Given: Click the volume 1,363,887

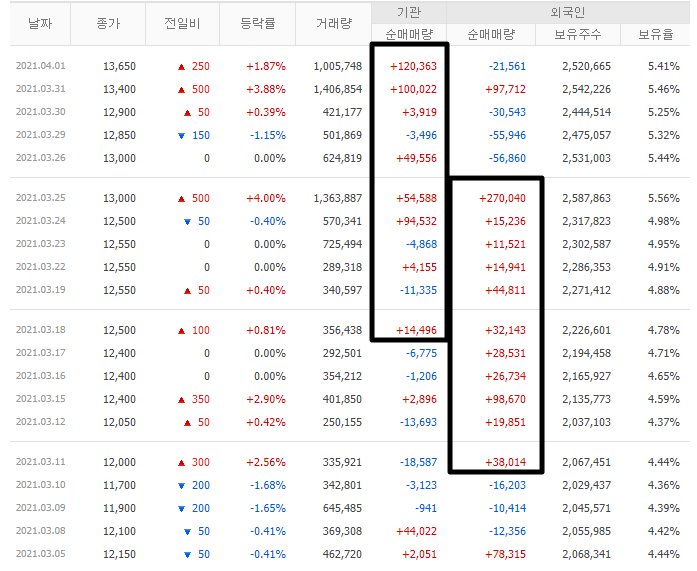Looking at the screenshot, I should tap(337, 198).
